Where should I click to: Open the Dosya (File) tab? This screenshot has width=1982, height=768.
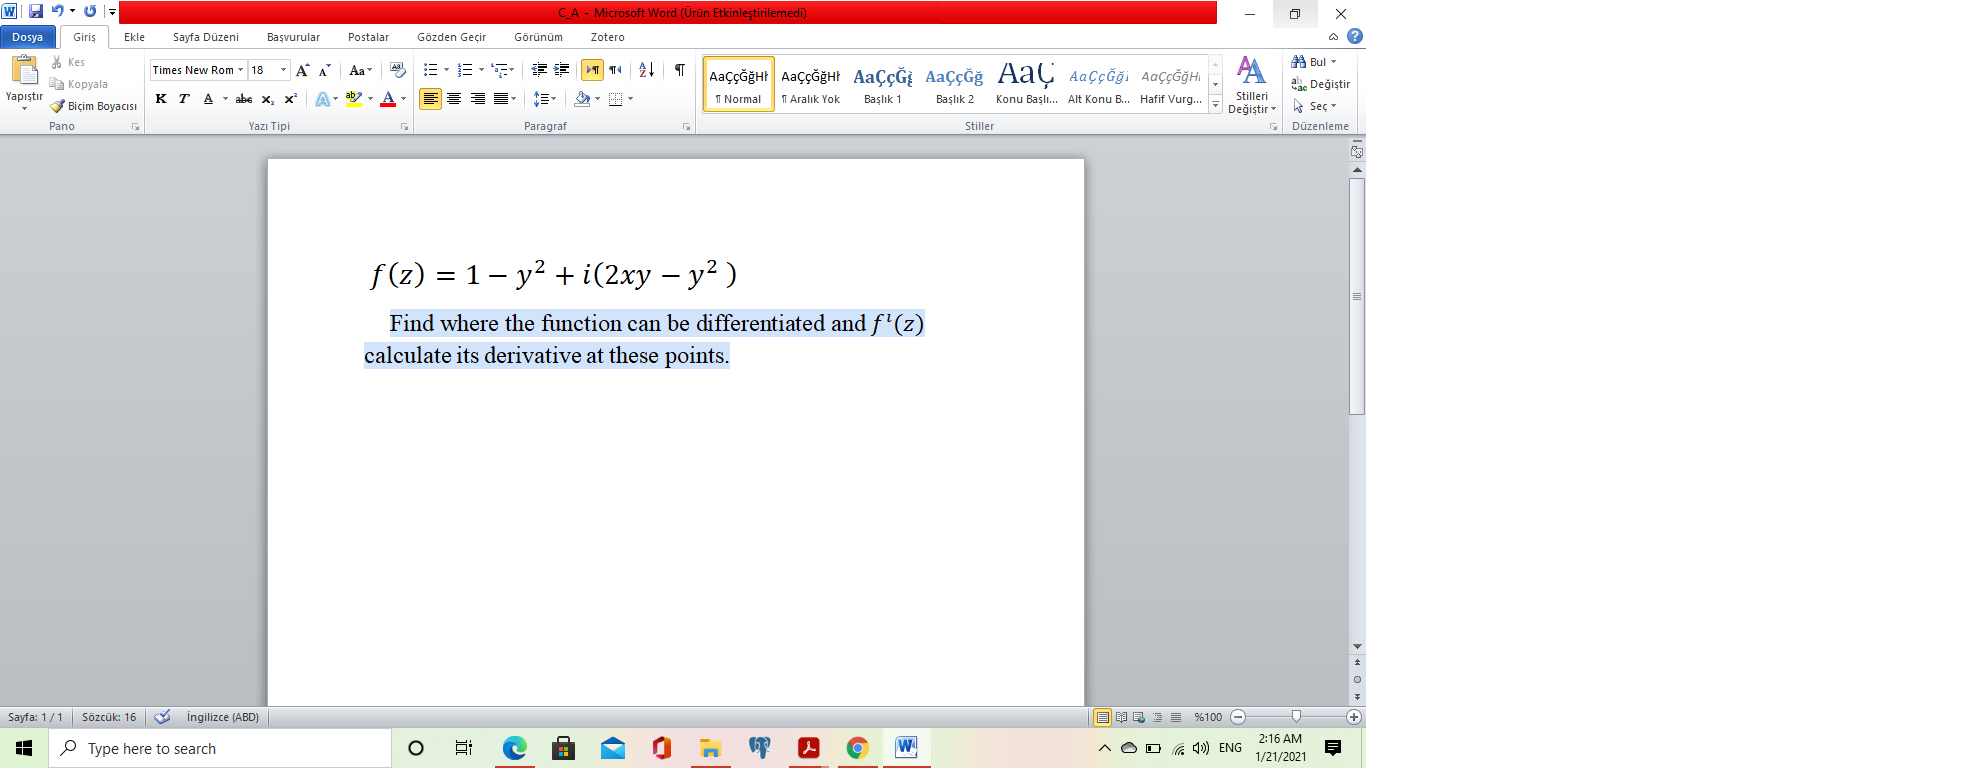28,37
